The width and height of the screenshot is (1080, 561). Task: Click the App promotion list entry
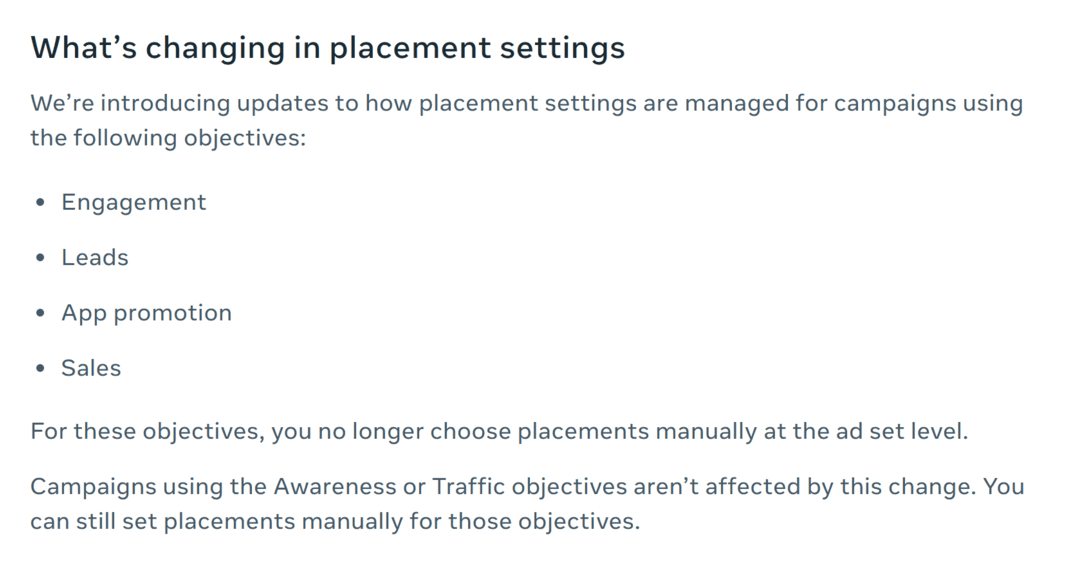coord(147,314)
